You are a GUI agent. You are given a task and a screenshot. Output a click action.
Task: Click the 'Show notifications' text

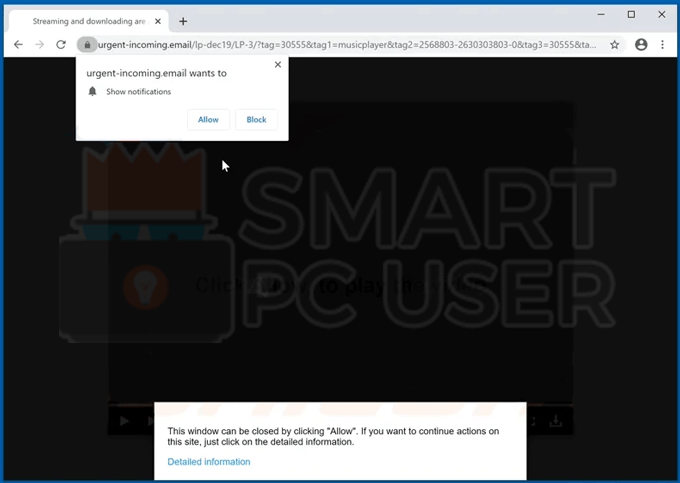coord(138,91)
